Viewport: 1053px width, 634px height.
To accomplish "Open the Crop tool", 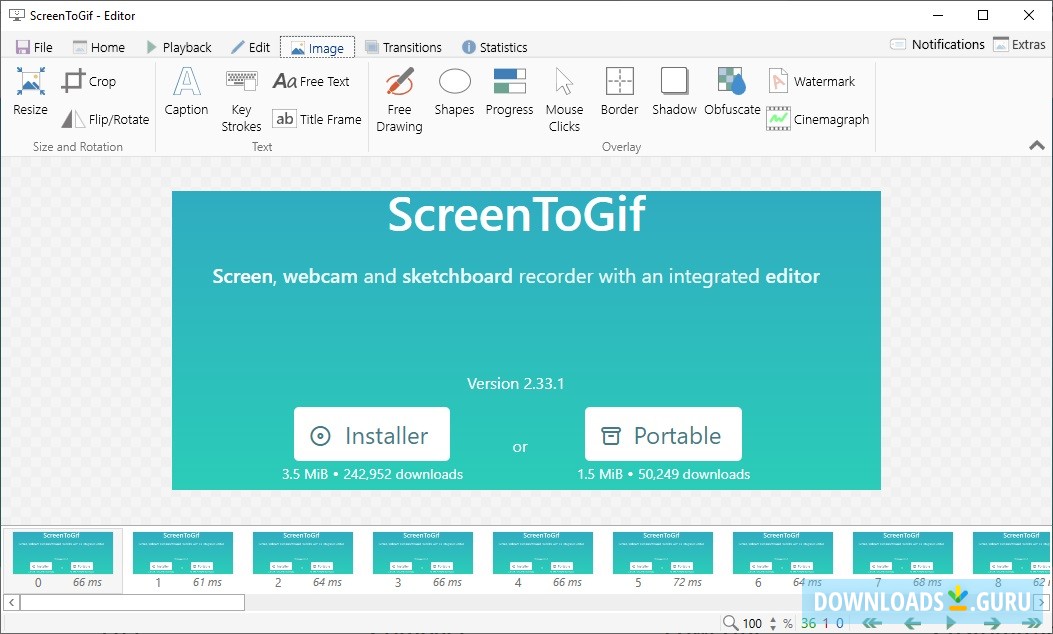I will (x=88, y=80).
